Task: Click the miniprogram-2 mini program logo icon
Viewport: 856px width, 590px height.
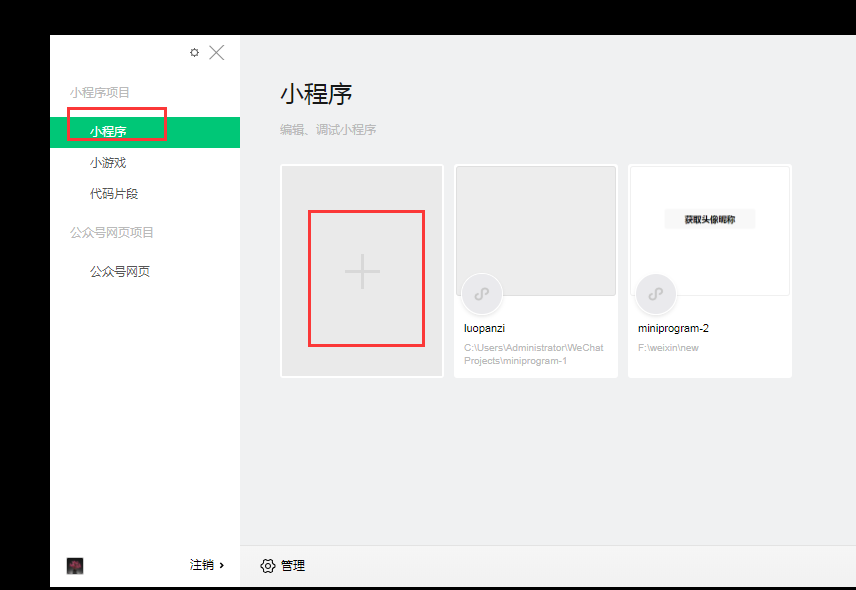Action: 656,294
